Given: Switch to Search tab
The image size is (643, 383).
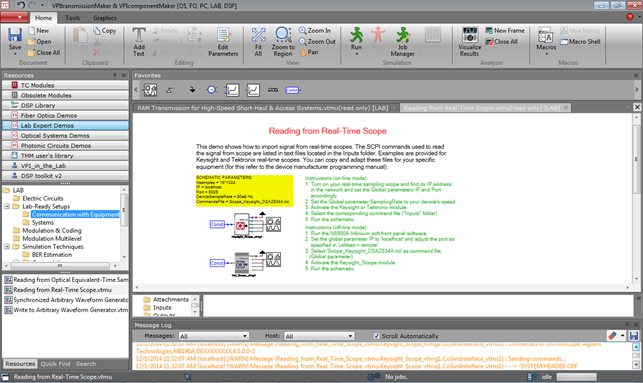Looking at the screenshot, I should [86, 364].
